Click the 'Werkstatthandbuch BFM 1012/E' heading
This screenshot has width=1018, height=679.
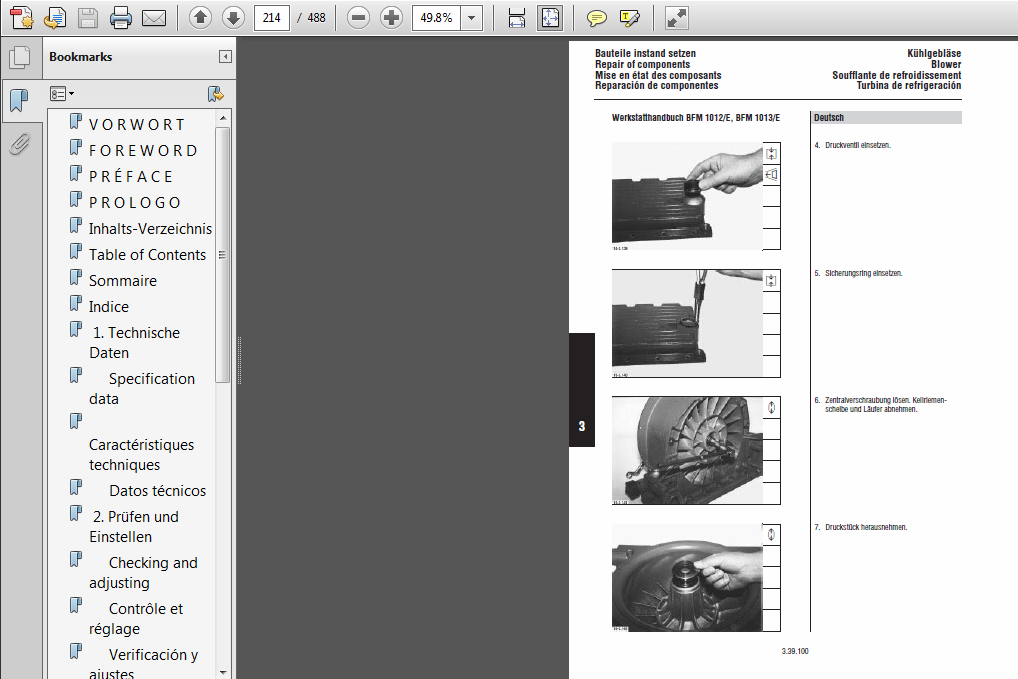coord(695,117)
